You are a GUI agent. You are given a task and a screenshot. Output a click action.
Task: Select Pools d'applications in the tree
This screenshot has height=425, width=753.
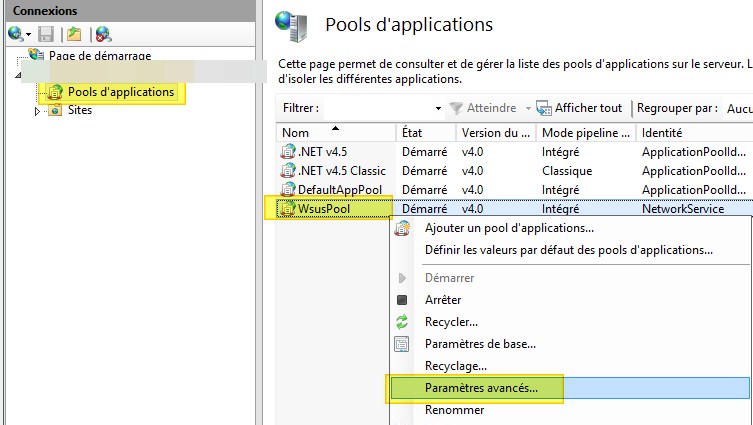121,92
